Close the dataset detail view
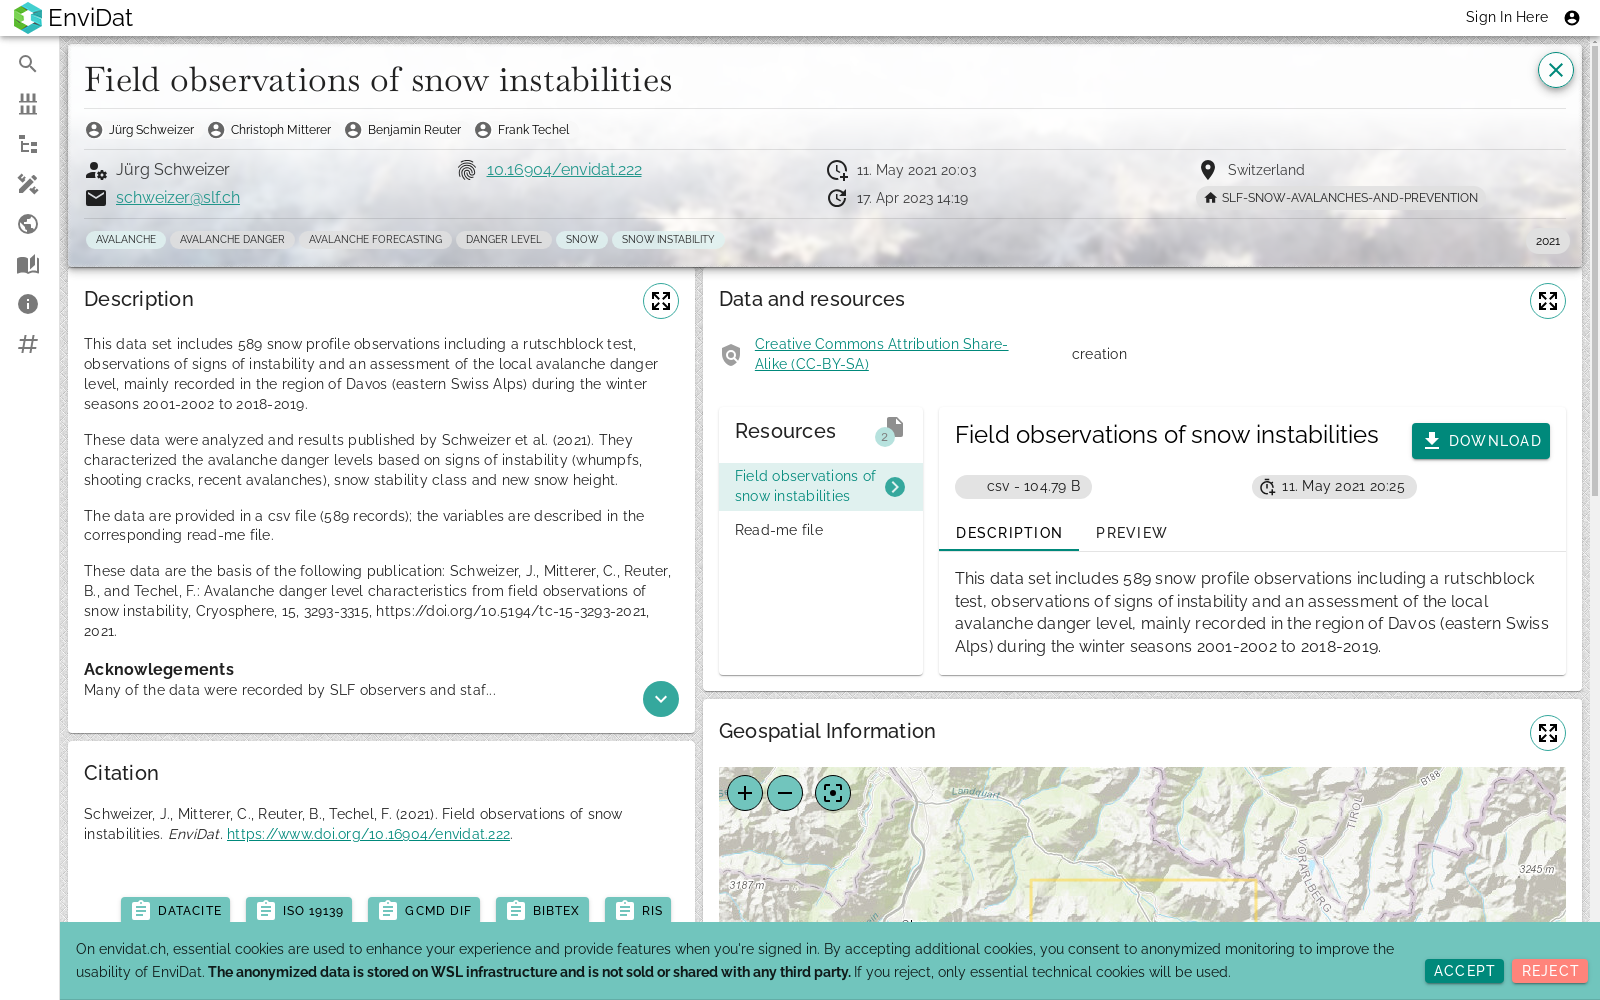Image resolution: width=1600 pixels, height=1000 pixels. (1555, 70)
